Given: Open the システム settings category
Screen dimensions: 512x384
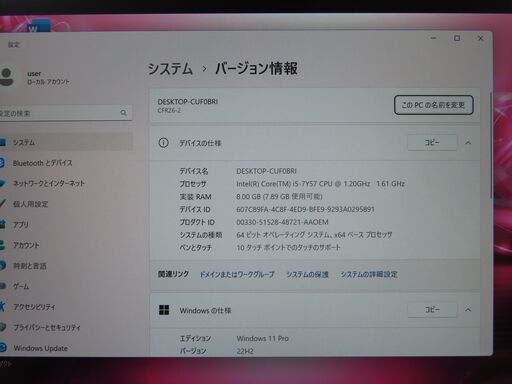Looking at the screenshot, I should click(x=65, y=142).
